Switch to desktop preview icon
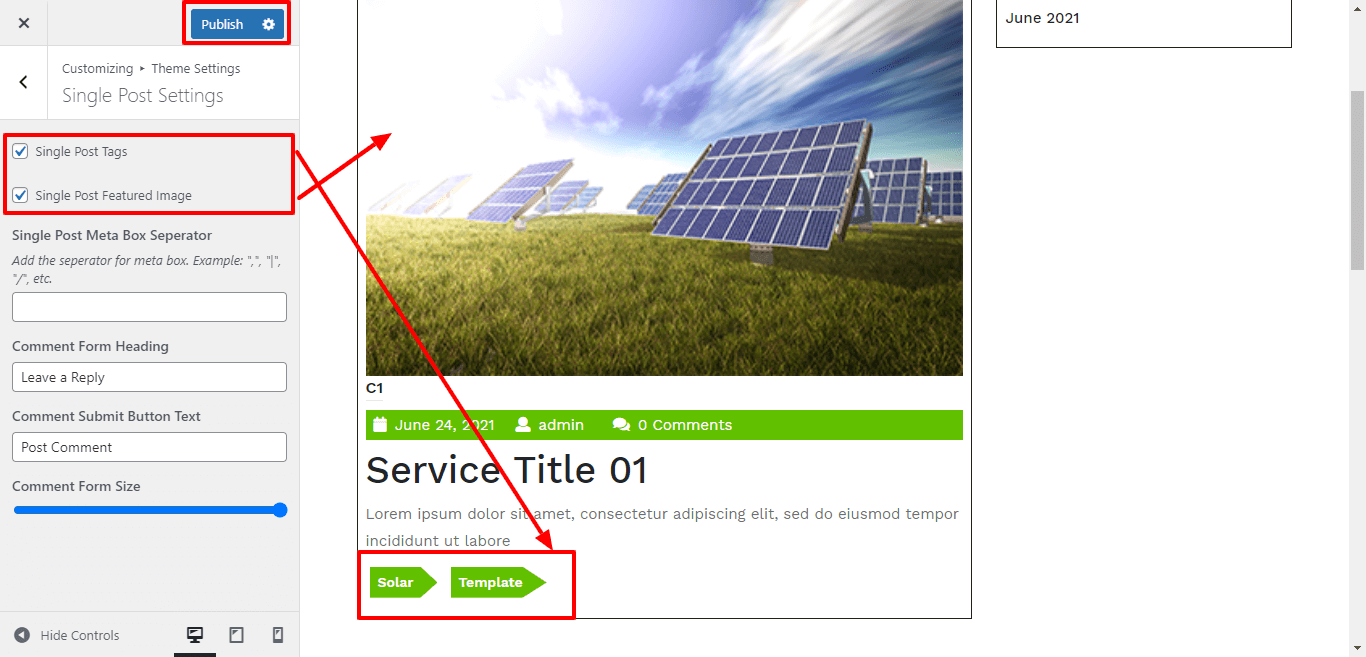This screenshot has width=1366, height=657. pos(195,635)
